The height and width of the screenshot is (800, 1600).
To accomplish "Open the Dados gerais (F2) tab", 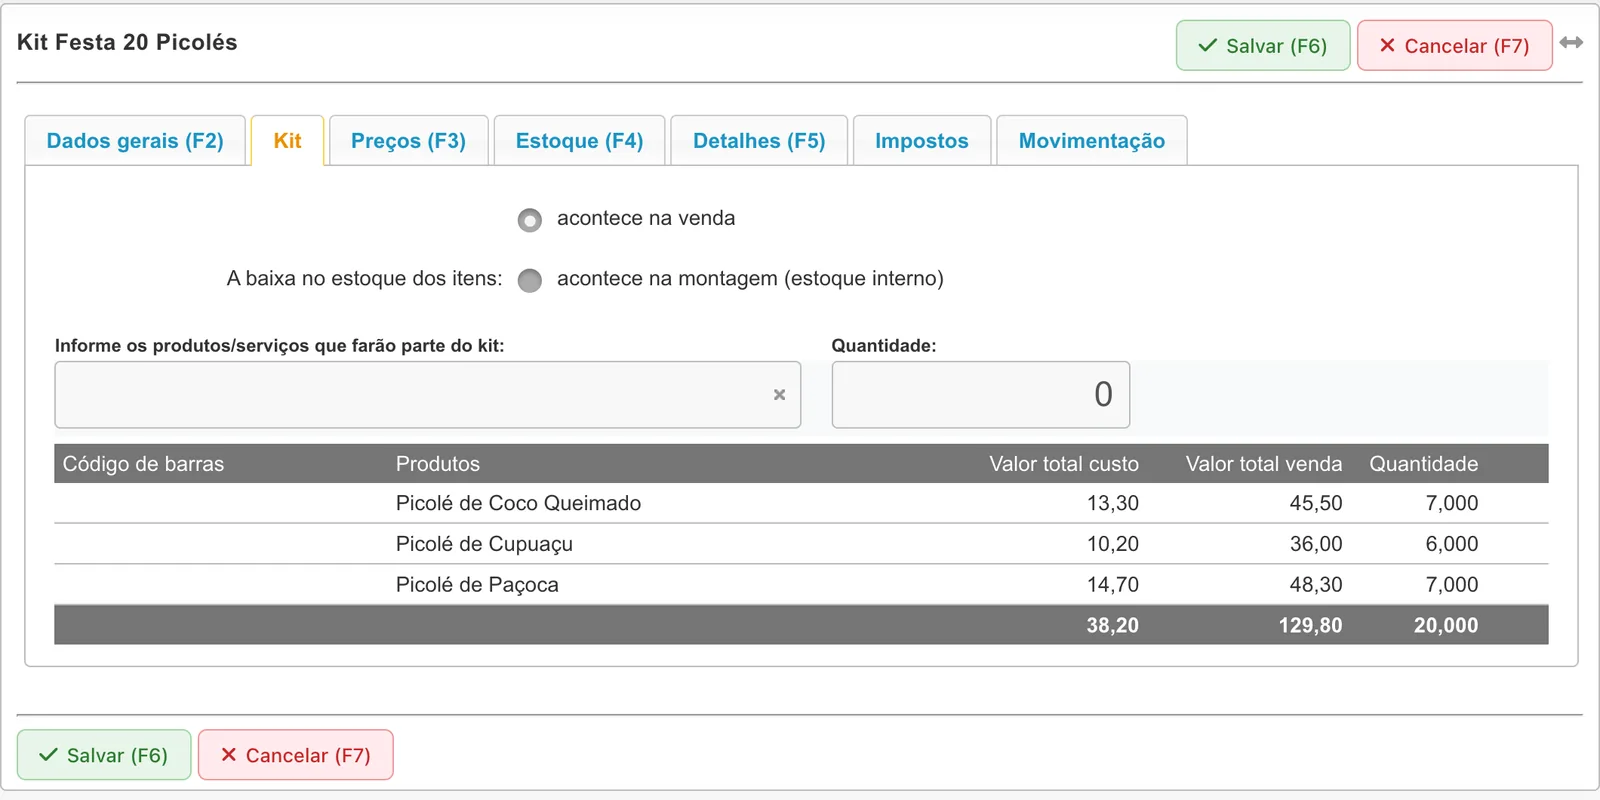I will (135, 141).
